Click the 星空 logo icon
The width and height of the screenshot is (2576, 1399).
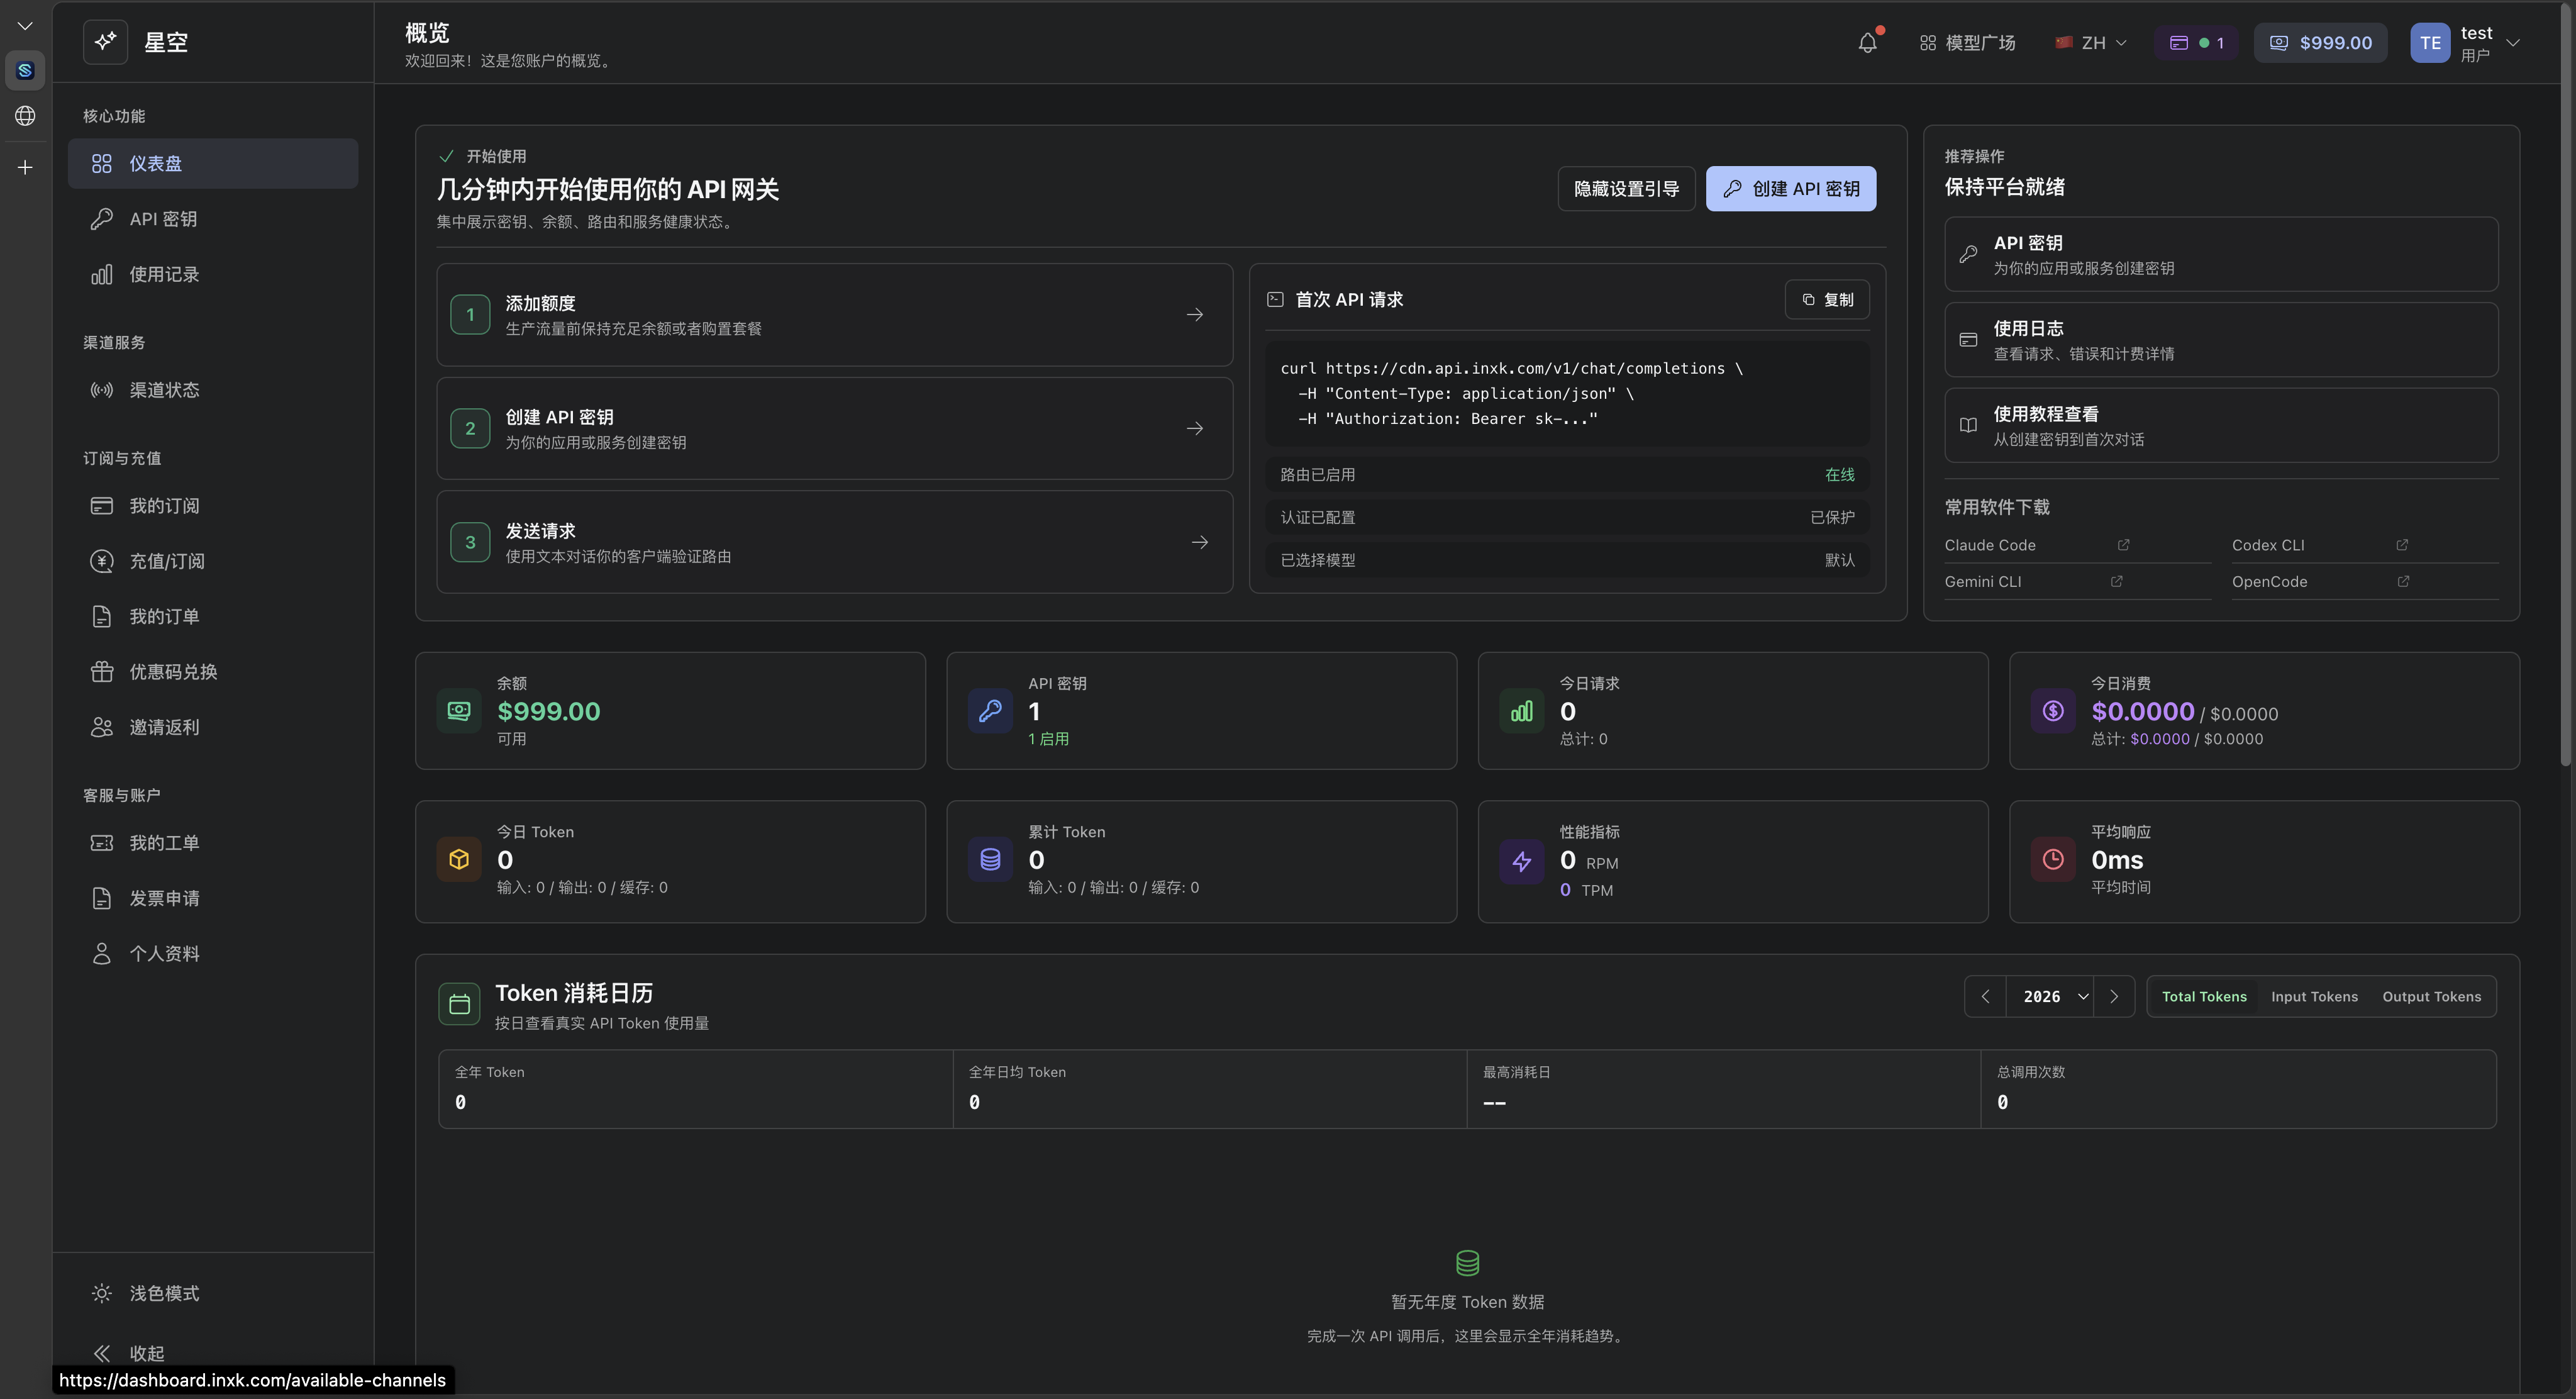coord(105,42)
